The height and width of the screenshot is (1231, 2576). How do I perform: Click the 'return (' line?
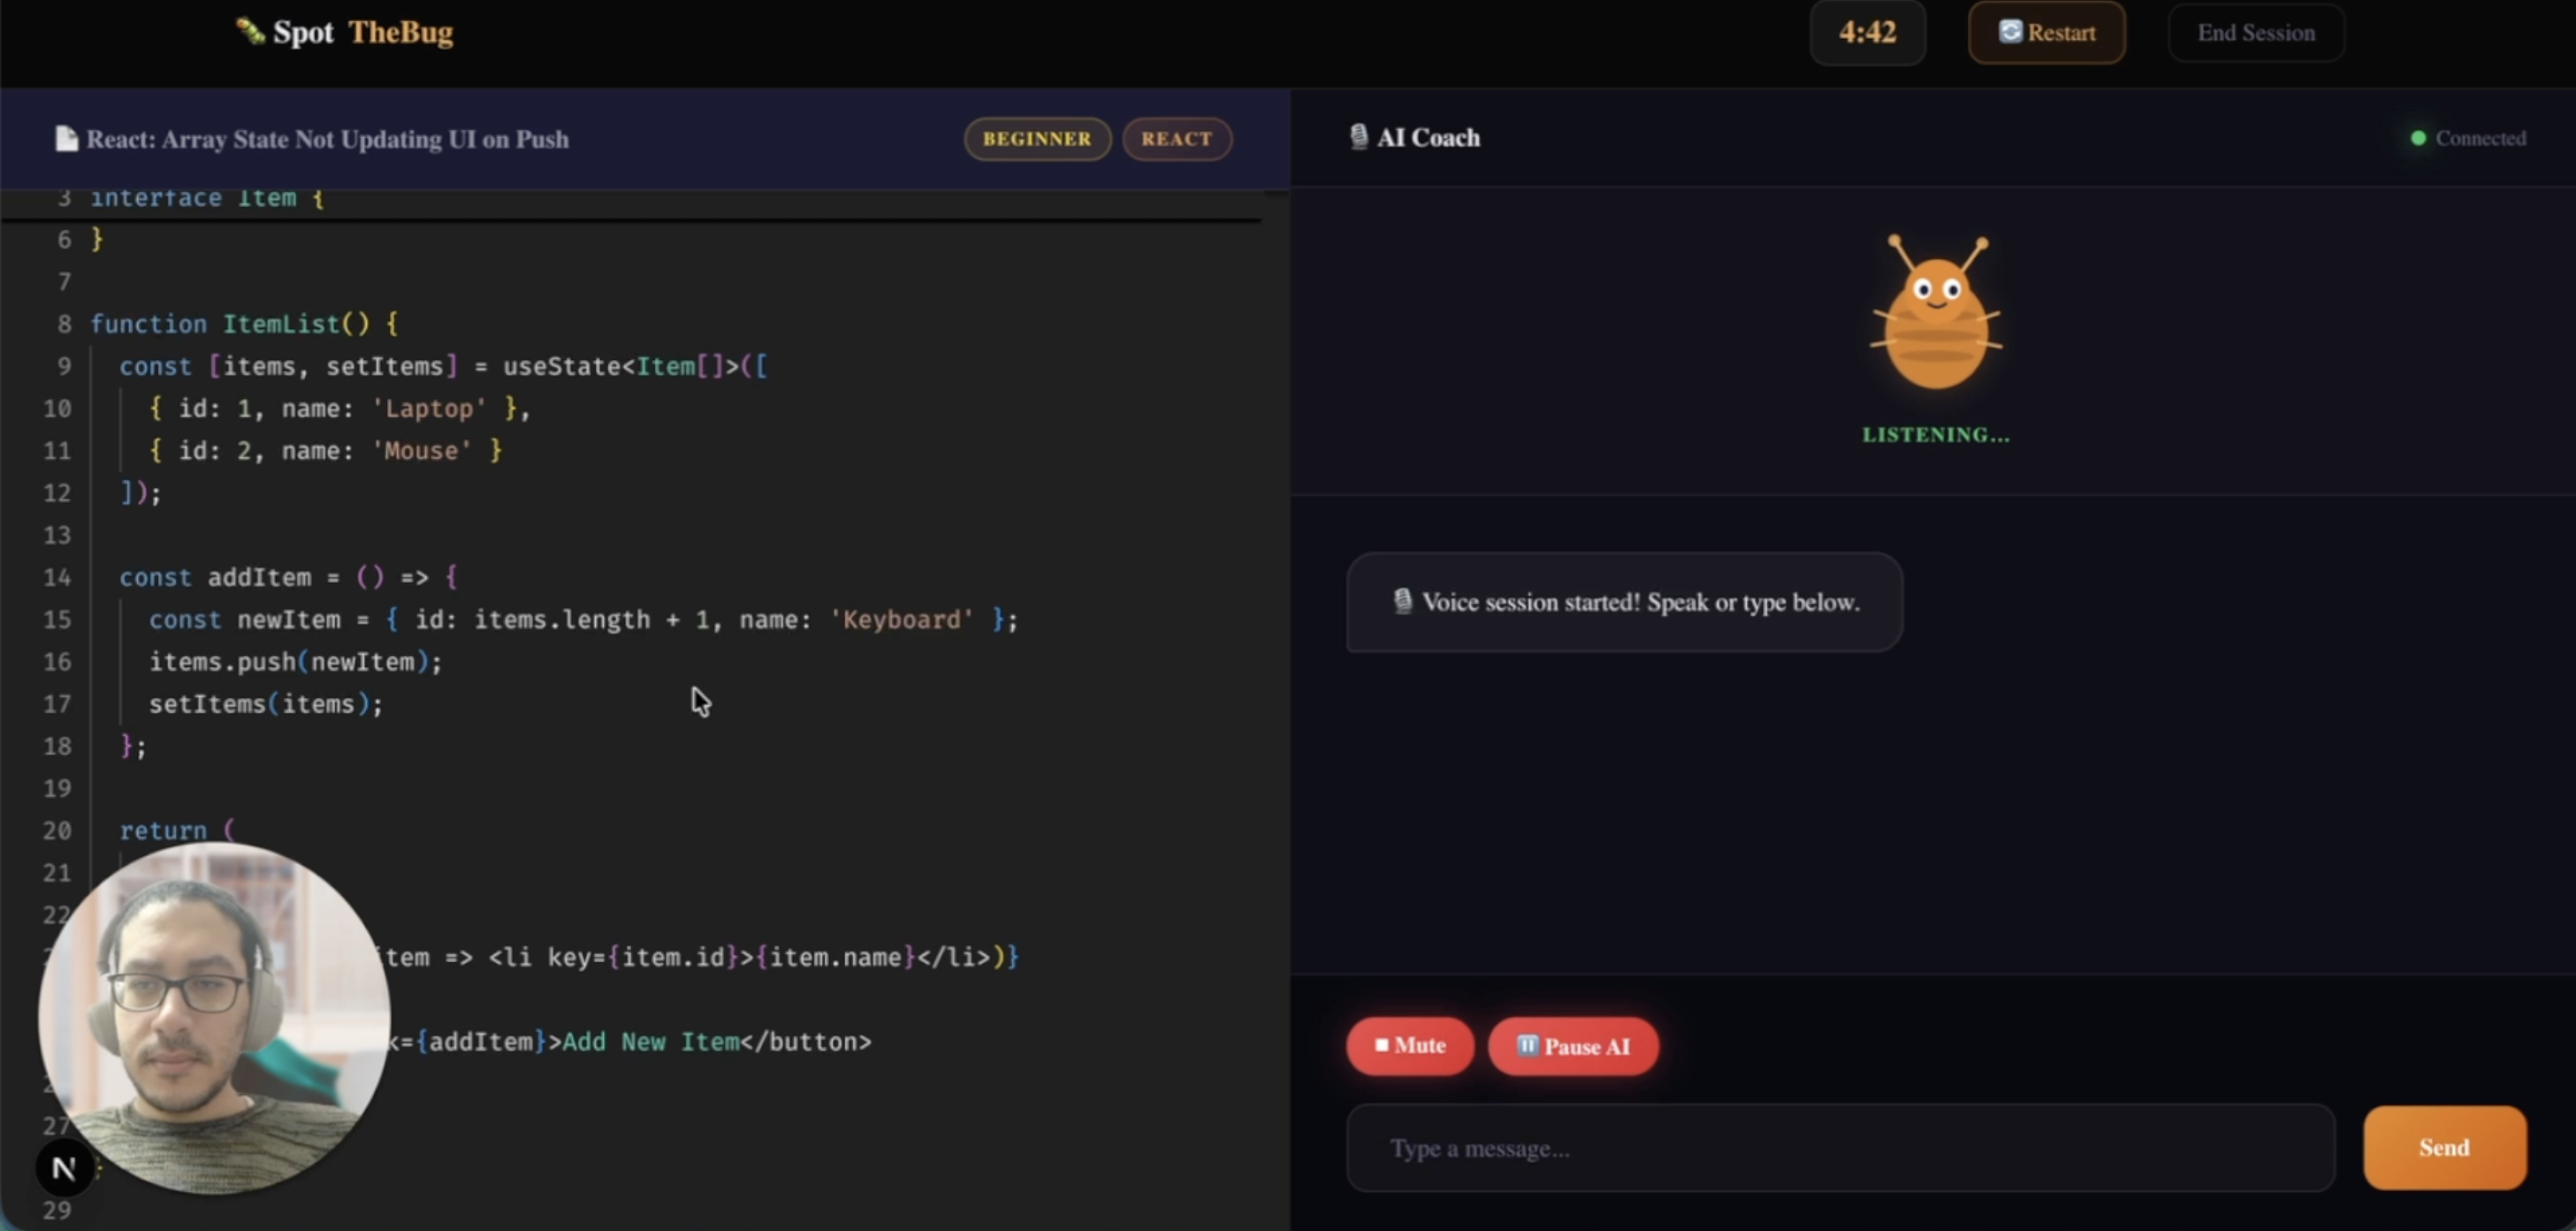tap(177, 830)
